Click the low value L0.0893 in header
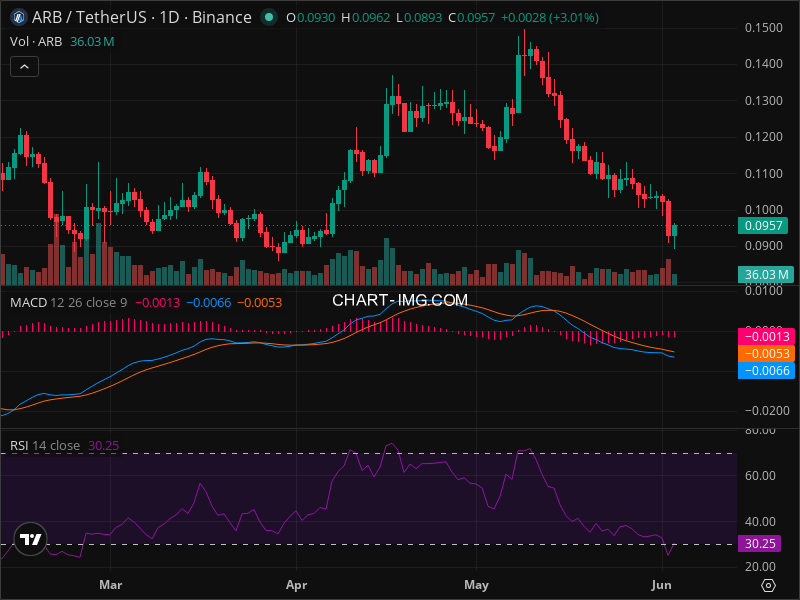 (419, 17)
